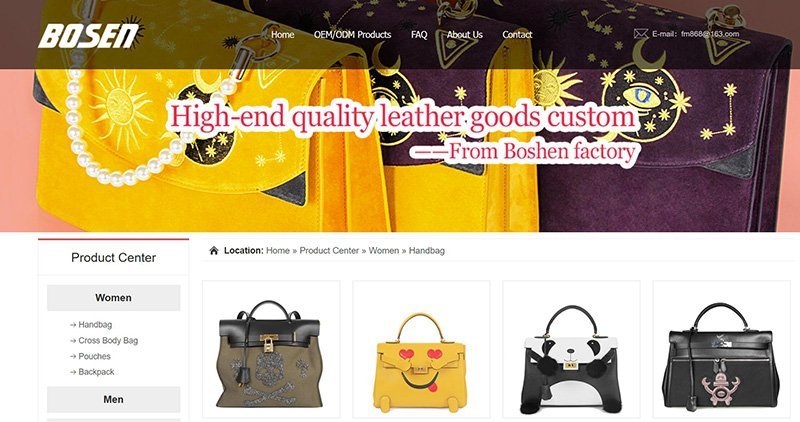Screen dimensions: 800x422
Task: Click the home icon beside Location
Action: pyautogui.click(x=214, y=250)
